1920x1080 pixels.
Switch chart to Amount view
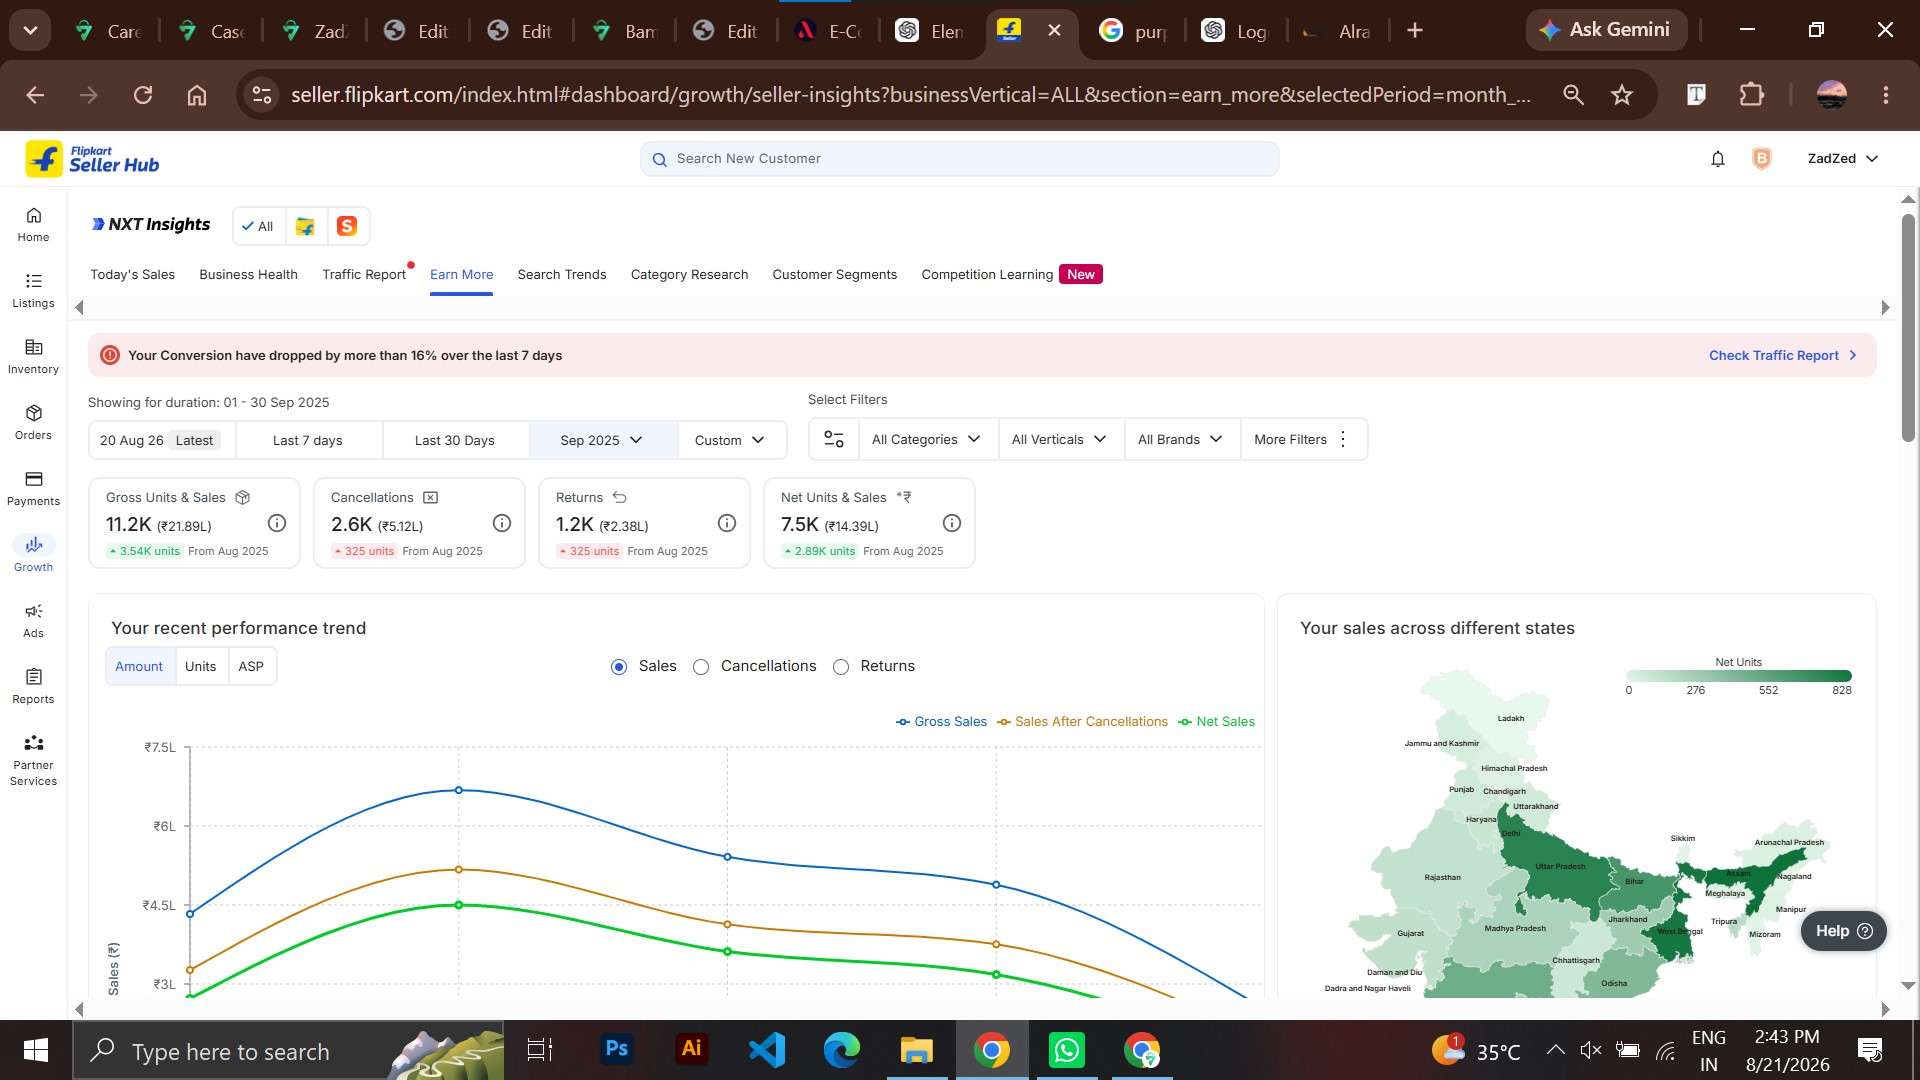click(x=139, y=666)
